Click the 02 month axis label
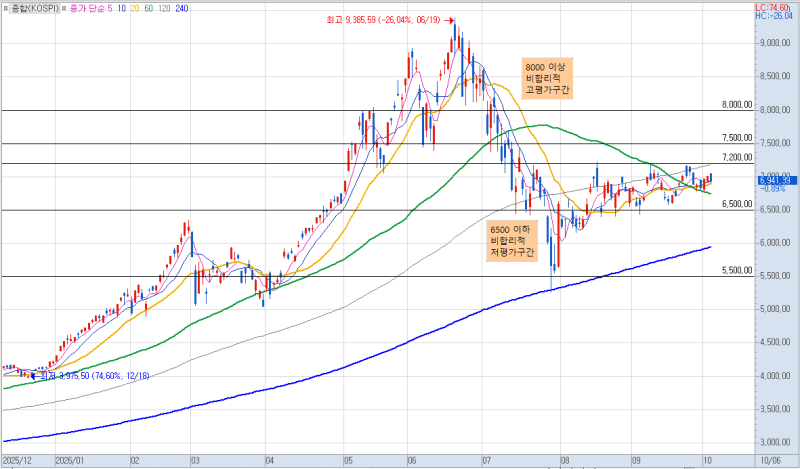Image resolution: width=800 pixels, height=469 pixels. point(135,461)
